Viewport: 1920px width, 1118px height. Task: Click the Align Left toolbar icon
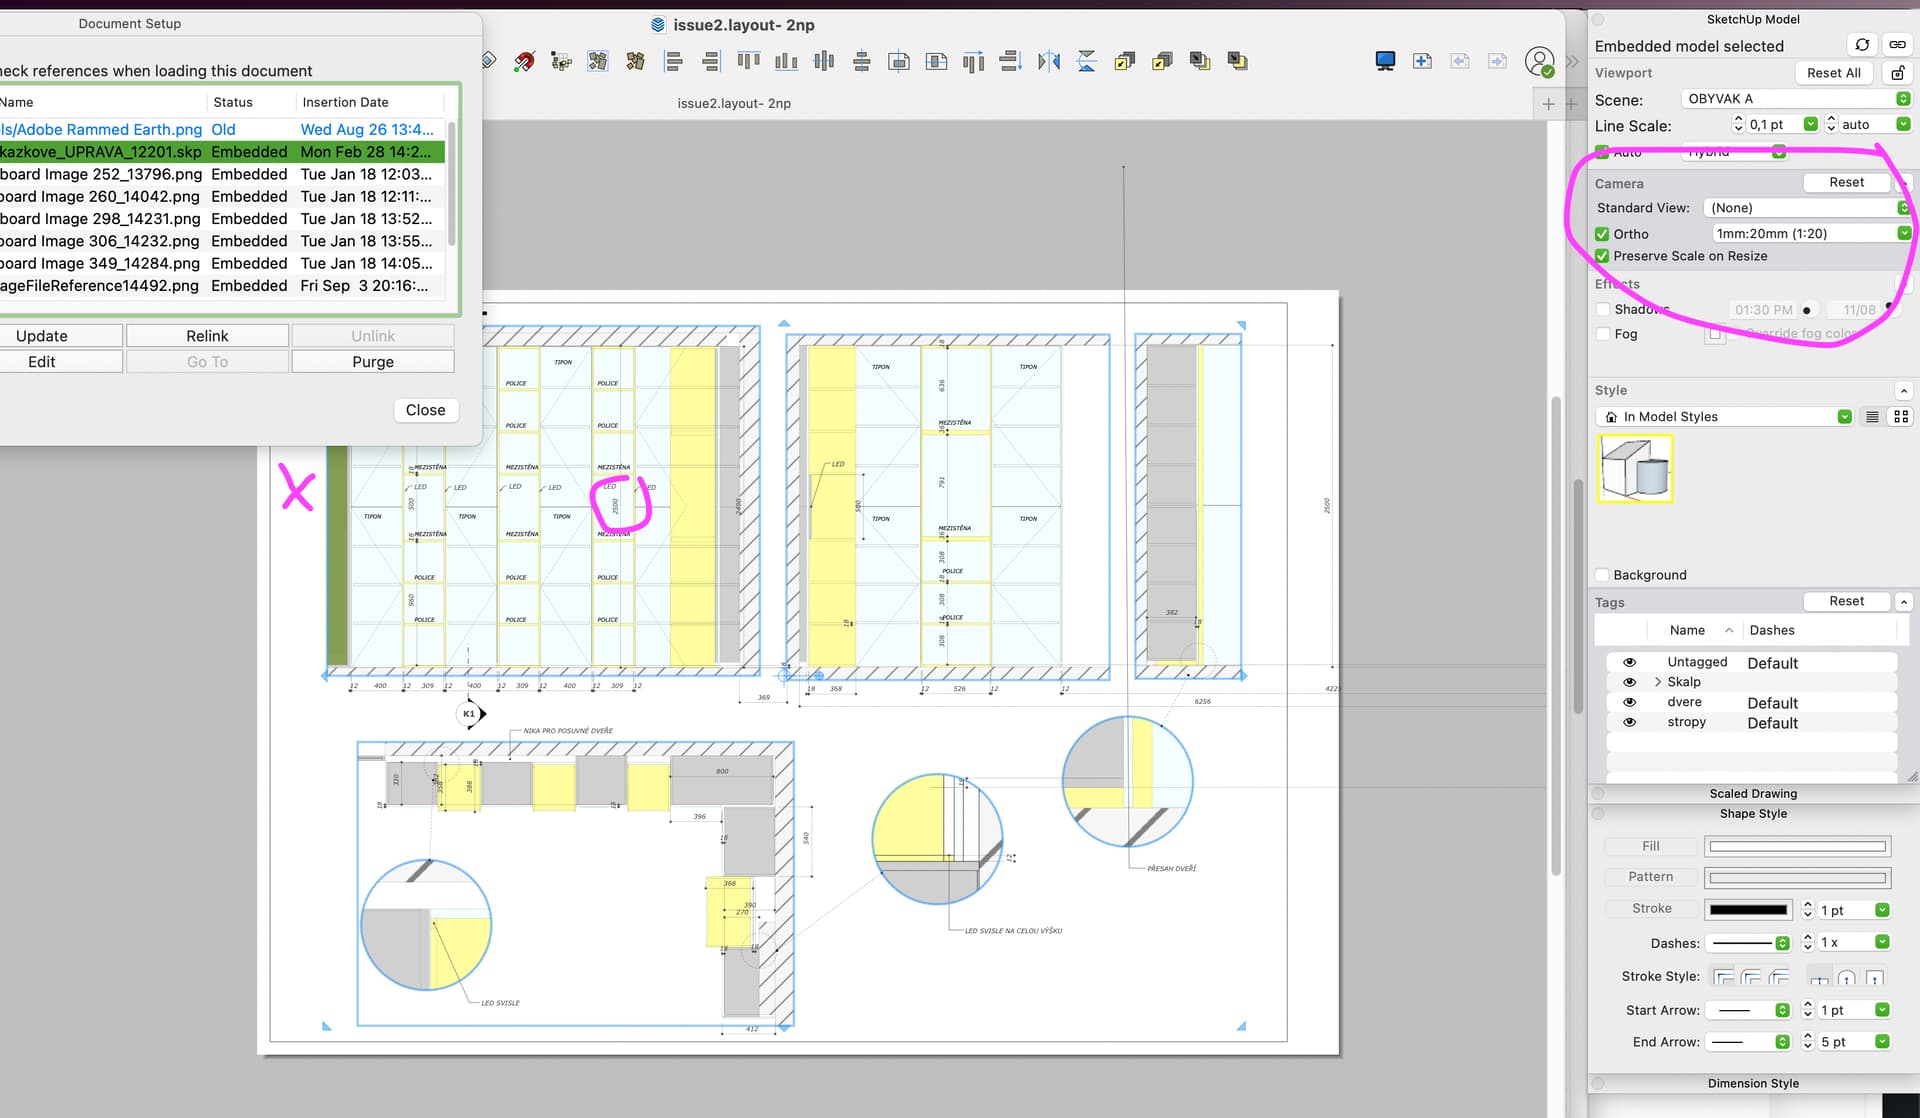click(x=674, y=61)
